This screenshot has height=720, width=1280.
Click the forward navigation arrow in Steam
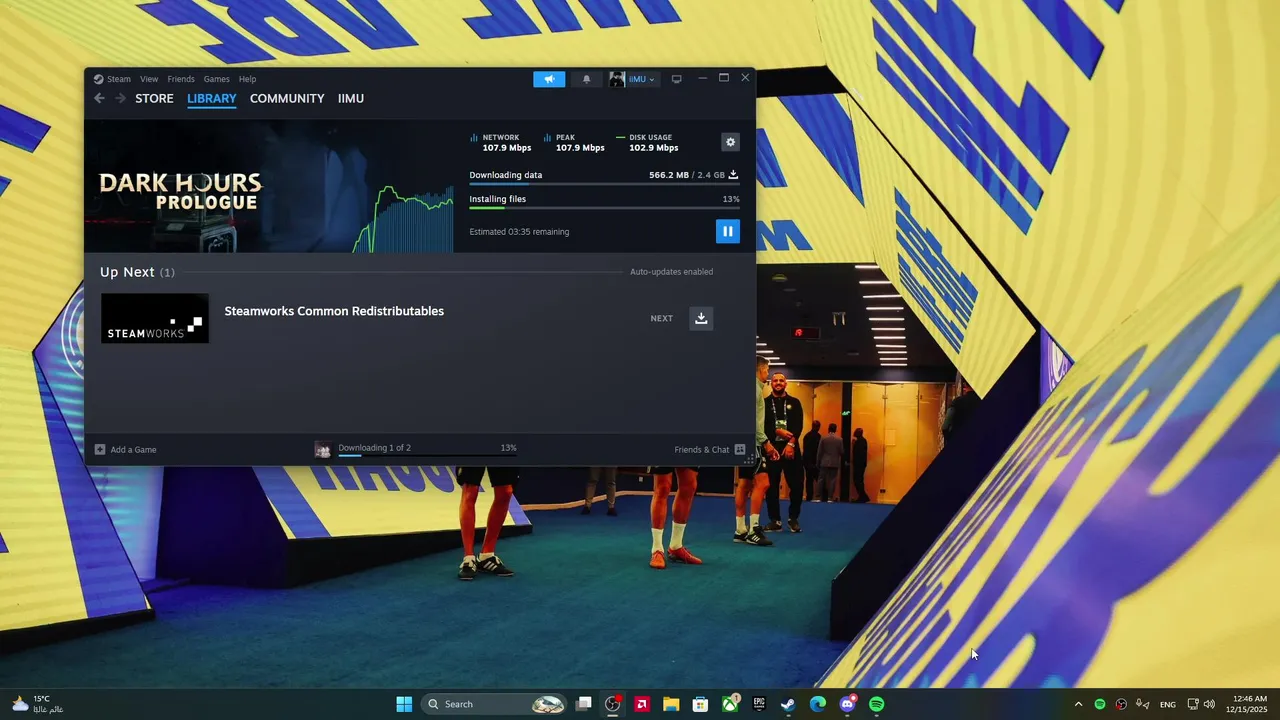point(121,98)
